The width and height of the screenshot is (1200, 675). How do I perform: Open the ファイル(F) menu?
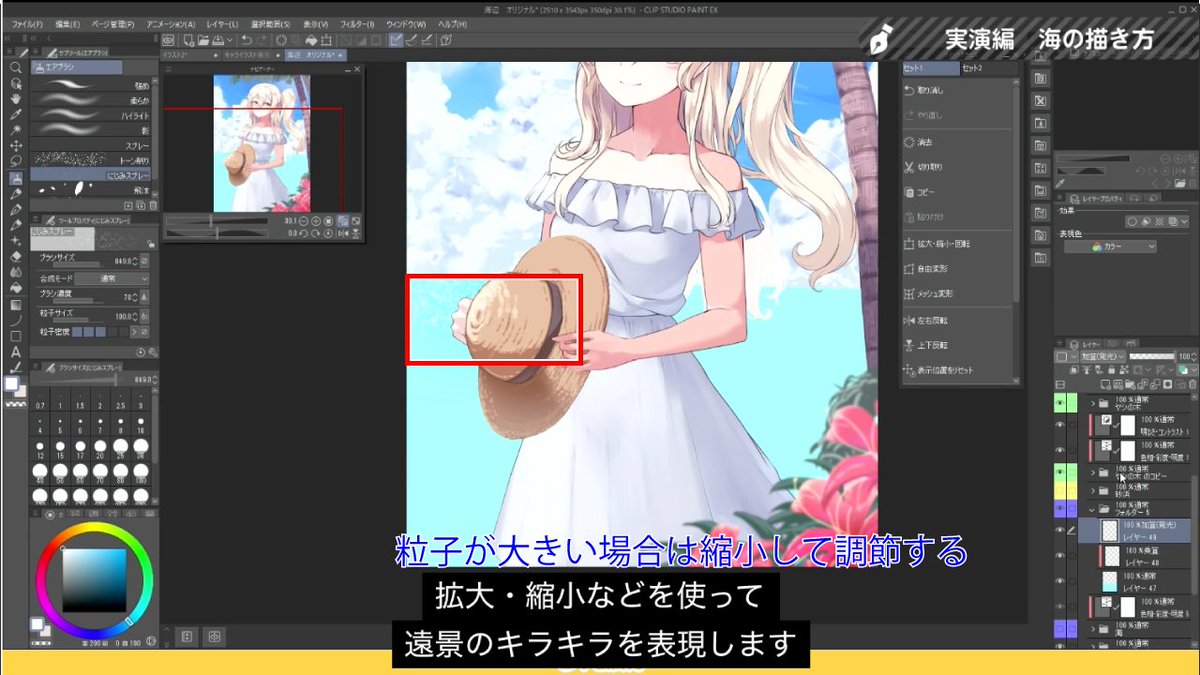(x=27, y=23)
